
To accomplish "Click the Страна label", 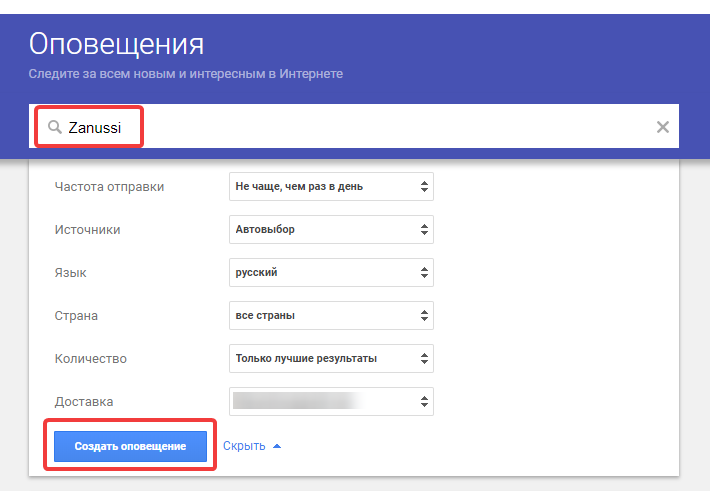I will coord(76,316).
